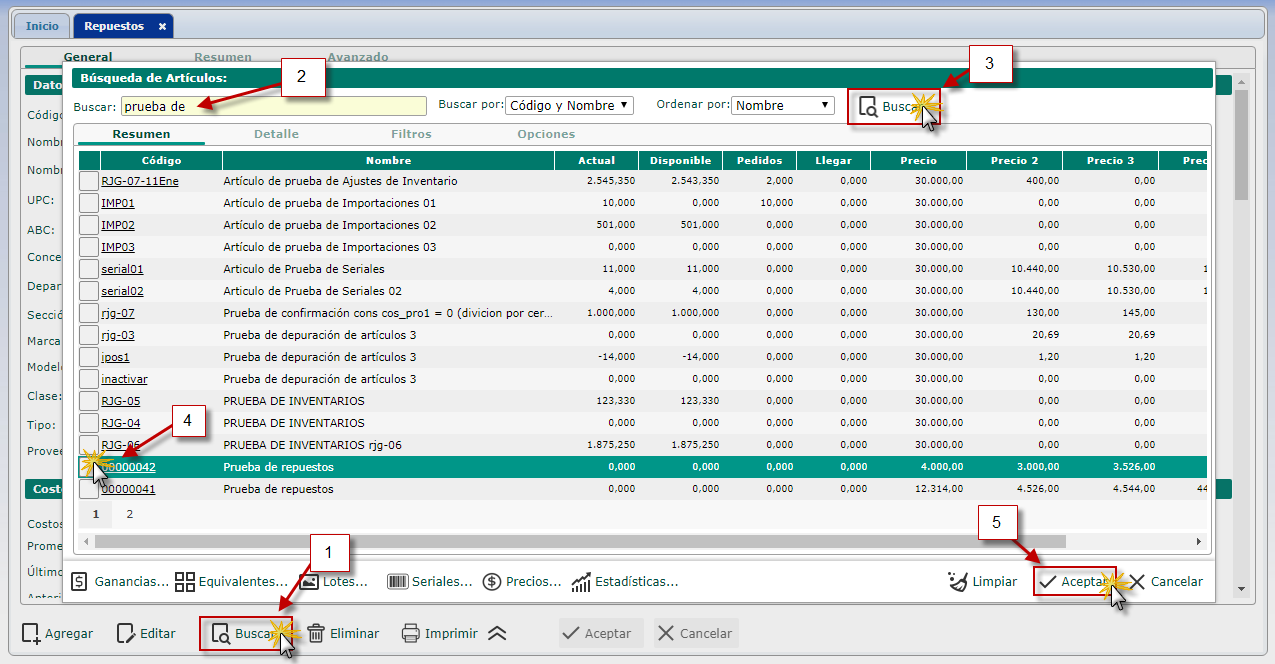Tick the checkbox for item 00000041

[x=89, y=489]
